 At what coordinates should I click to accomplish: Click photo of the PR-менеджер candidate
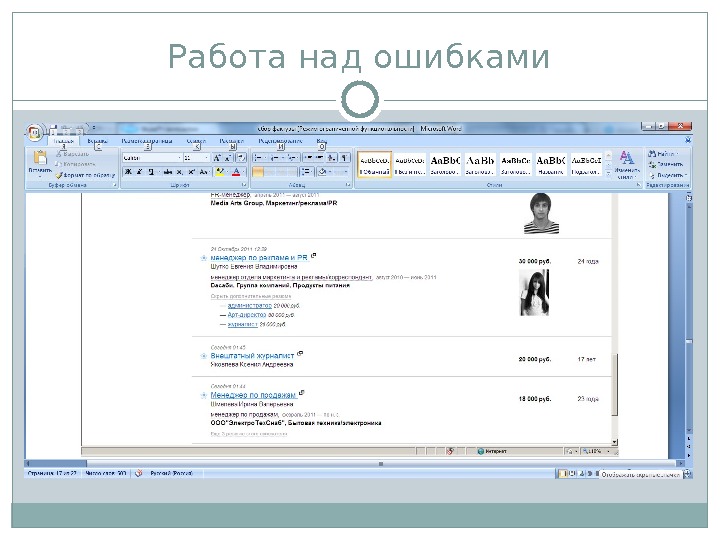point(542,214)
